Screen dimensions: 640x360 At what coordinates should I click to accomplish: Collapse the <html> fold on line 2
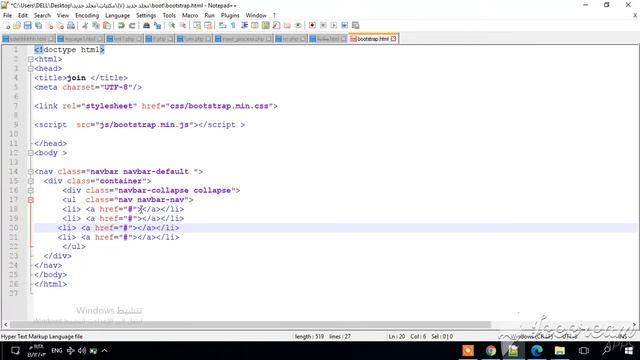coord(31,59)
